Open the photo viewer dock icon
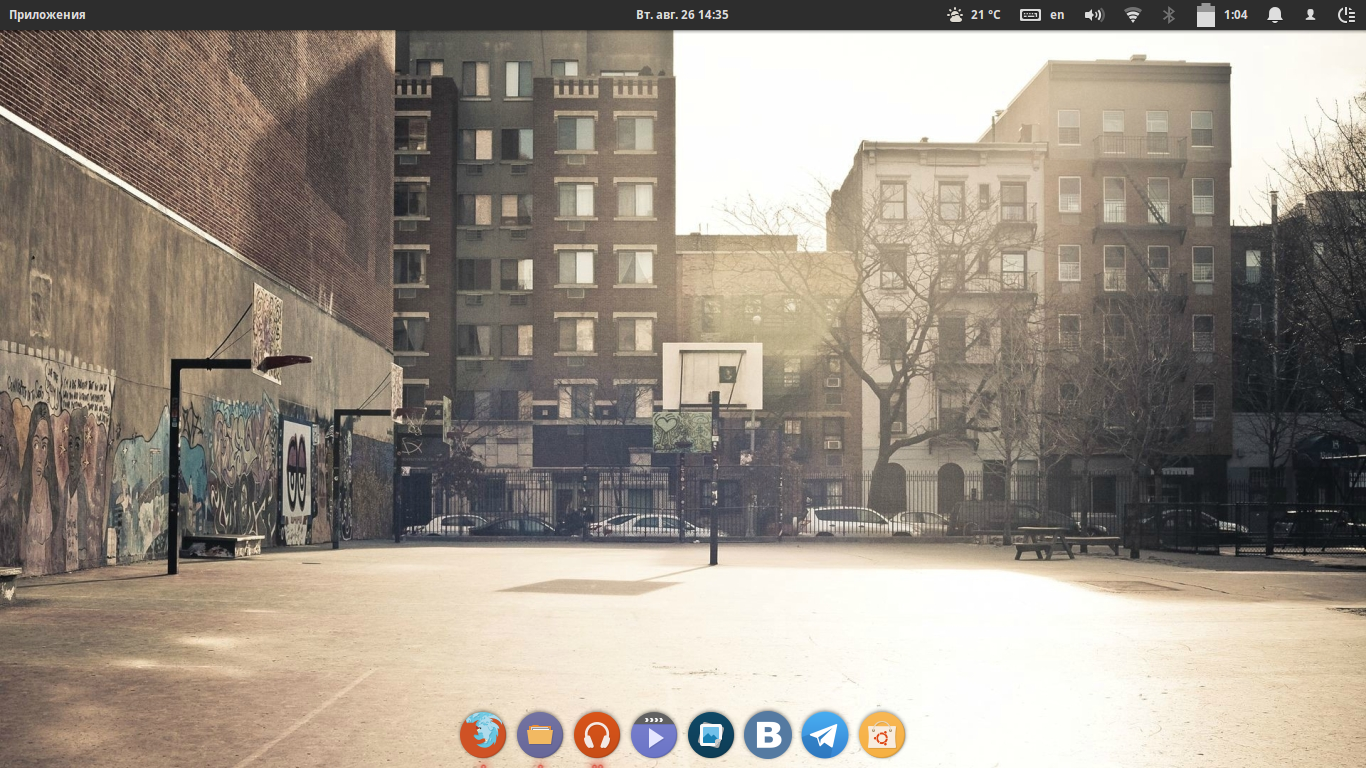This screenshot has height=768, width=1366. coord(711,736)
